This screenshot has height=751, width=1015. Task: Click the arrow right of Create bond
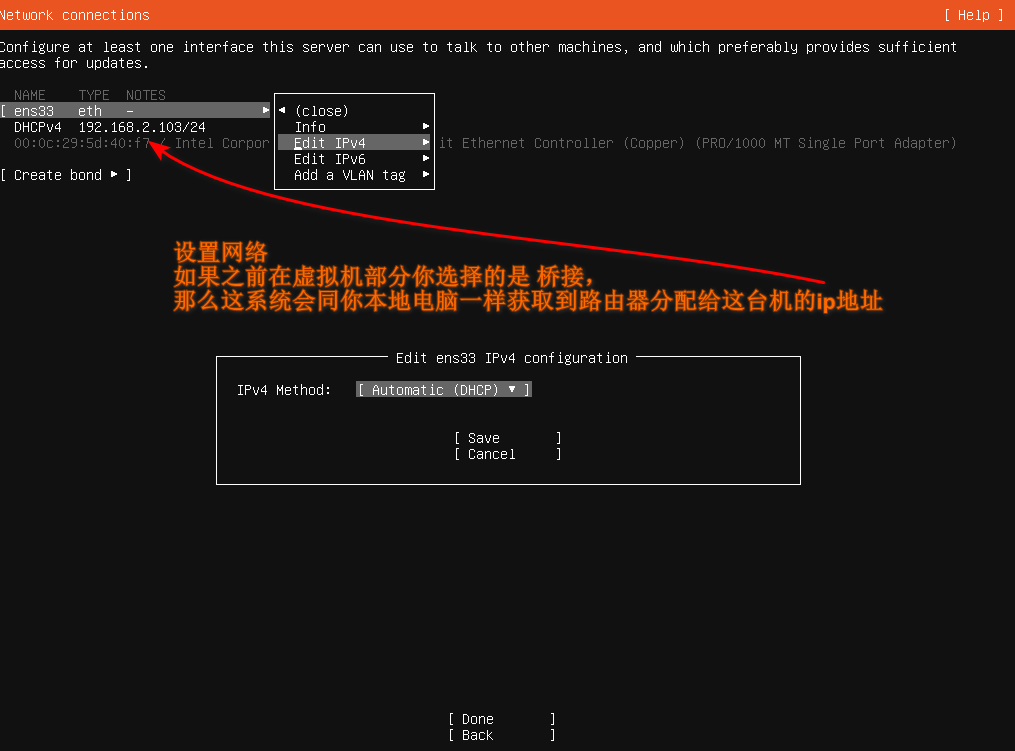114,175
